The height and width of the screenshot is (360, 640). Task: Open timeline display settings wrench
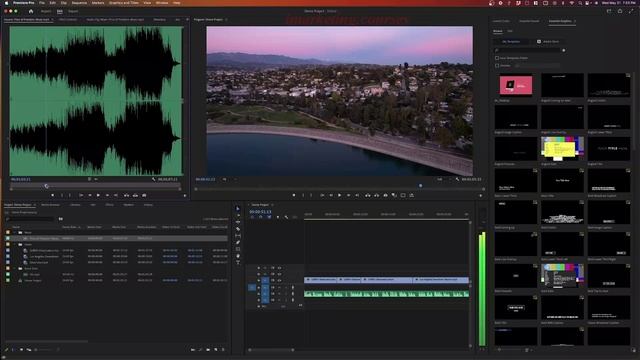[x=286, y=217]
